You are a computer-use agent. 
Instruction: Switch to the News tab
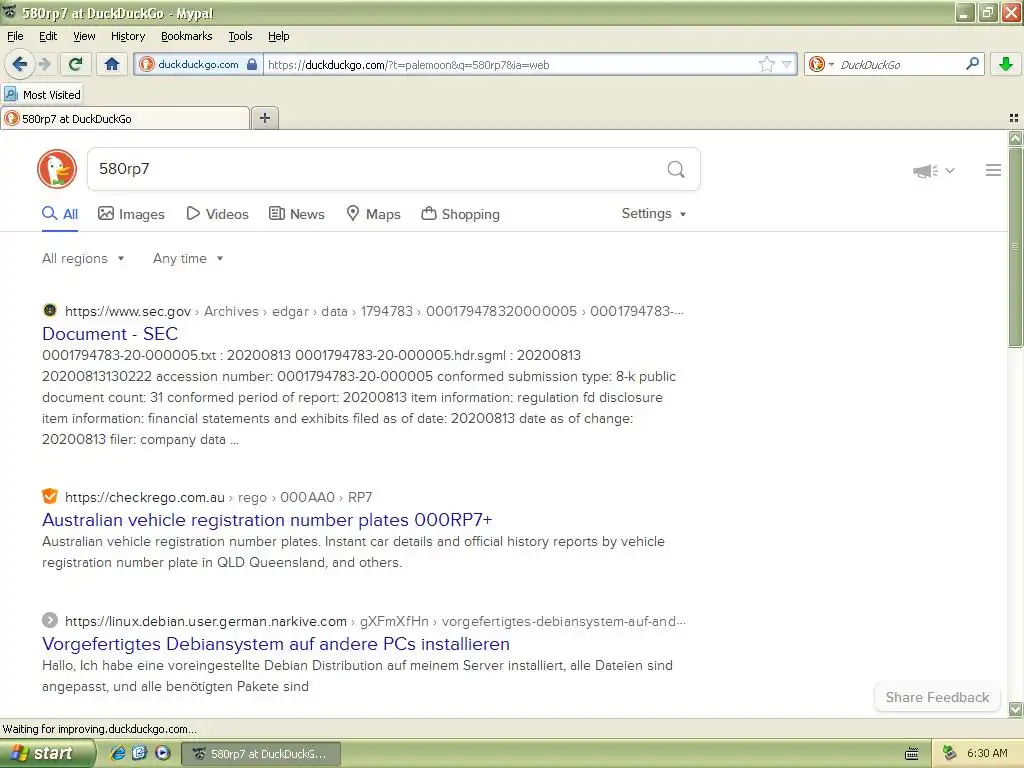296,214
